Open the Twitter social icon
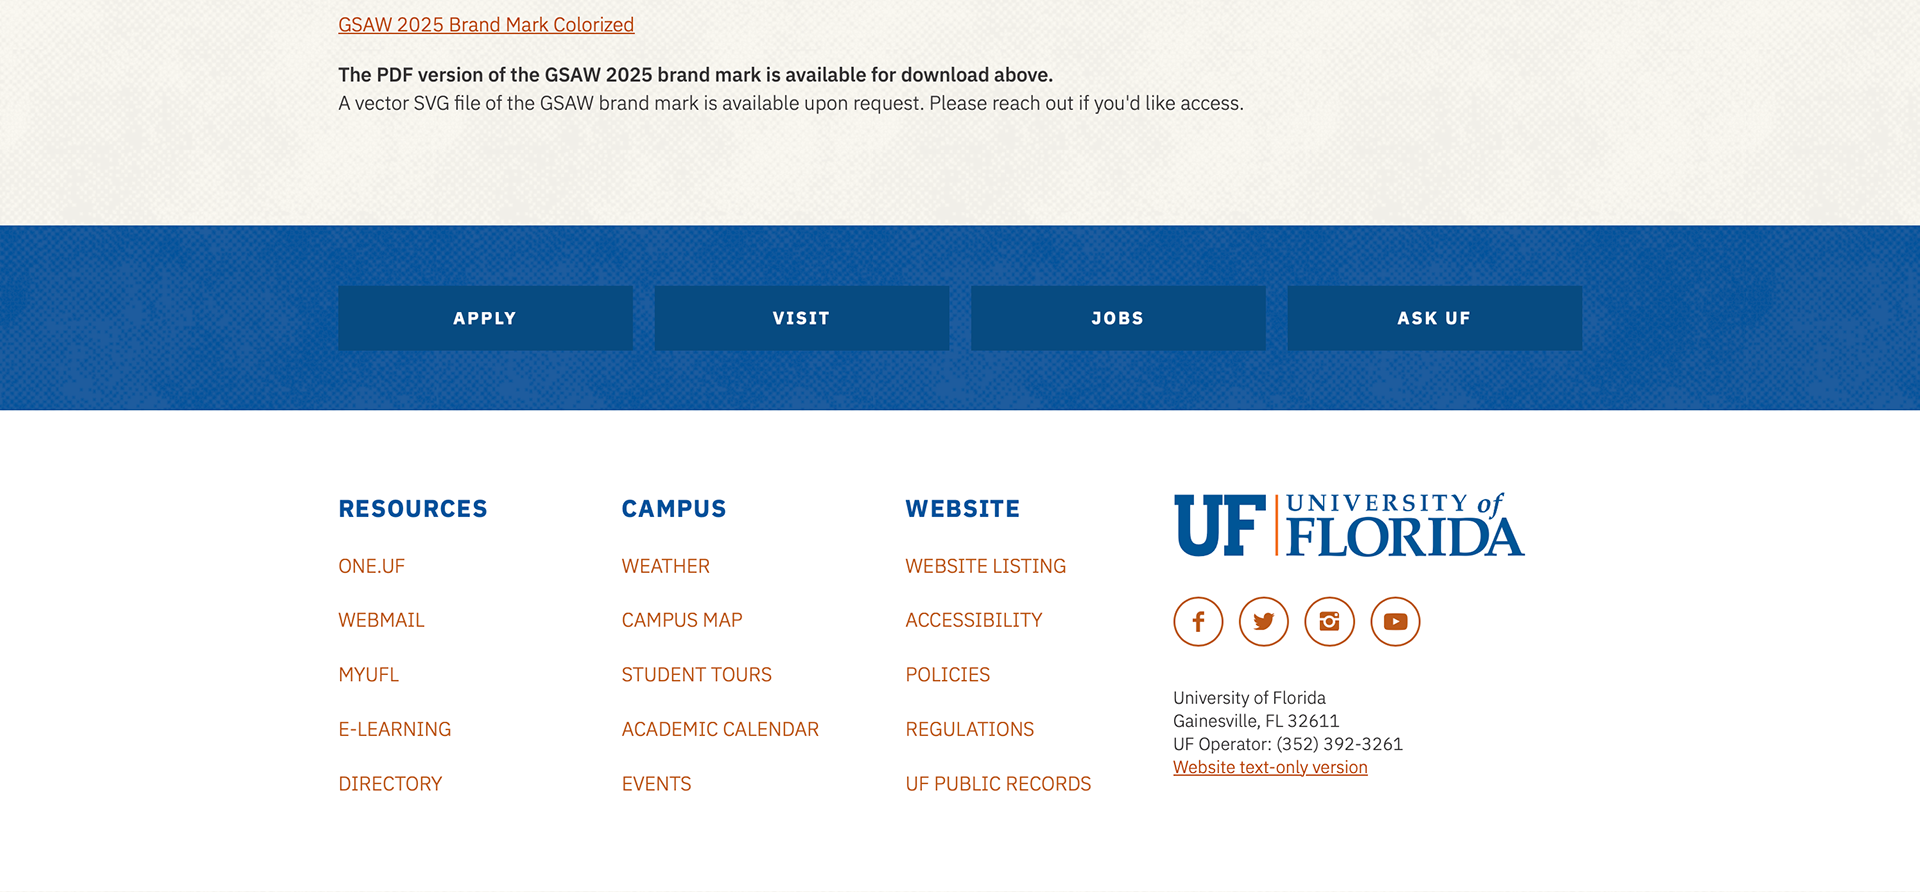 [1264, 622]
